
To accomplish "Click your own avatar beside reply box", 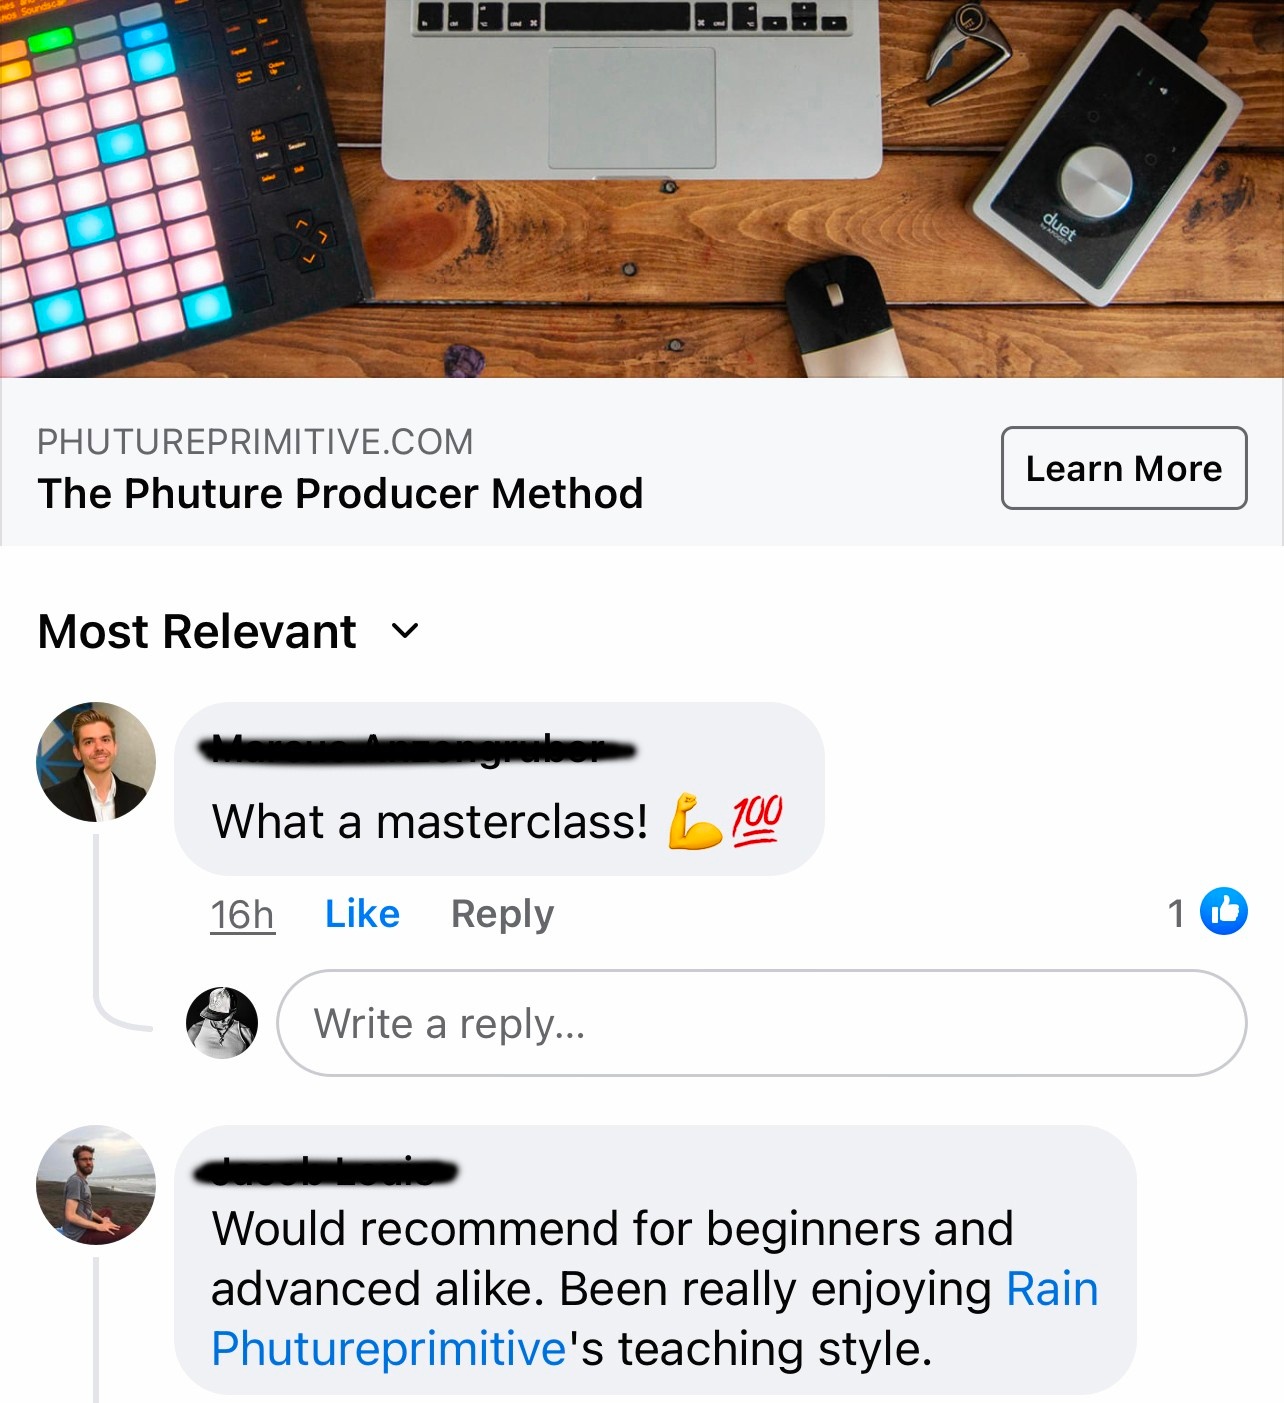I will click(x=222, y=1022).
